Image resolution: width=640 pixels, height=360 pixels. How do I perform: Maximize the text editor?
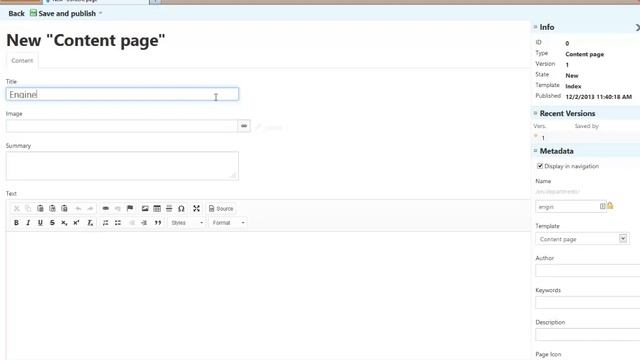pyautogui.click(x=196, y=209)
